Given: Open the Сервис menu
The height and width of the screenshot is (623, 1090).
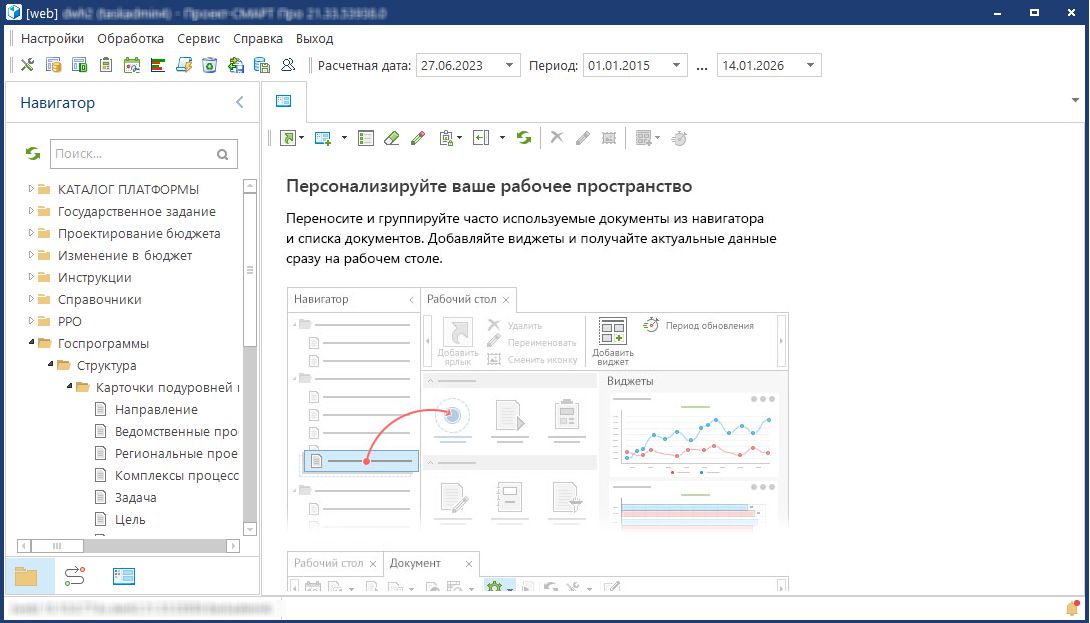Looking at the screenshot, I should [x=198, y=38].
